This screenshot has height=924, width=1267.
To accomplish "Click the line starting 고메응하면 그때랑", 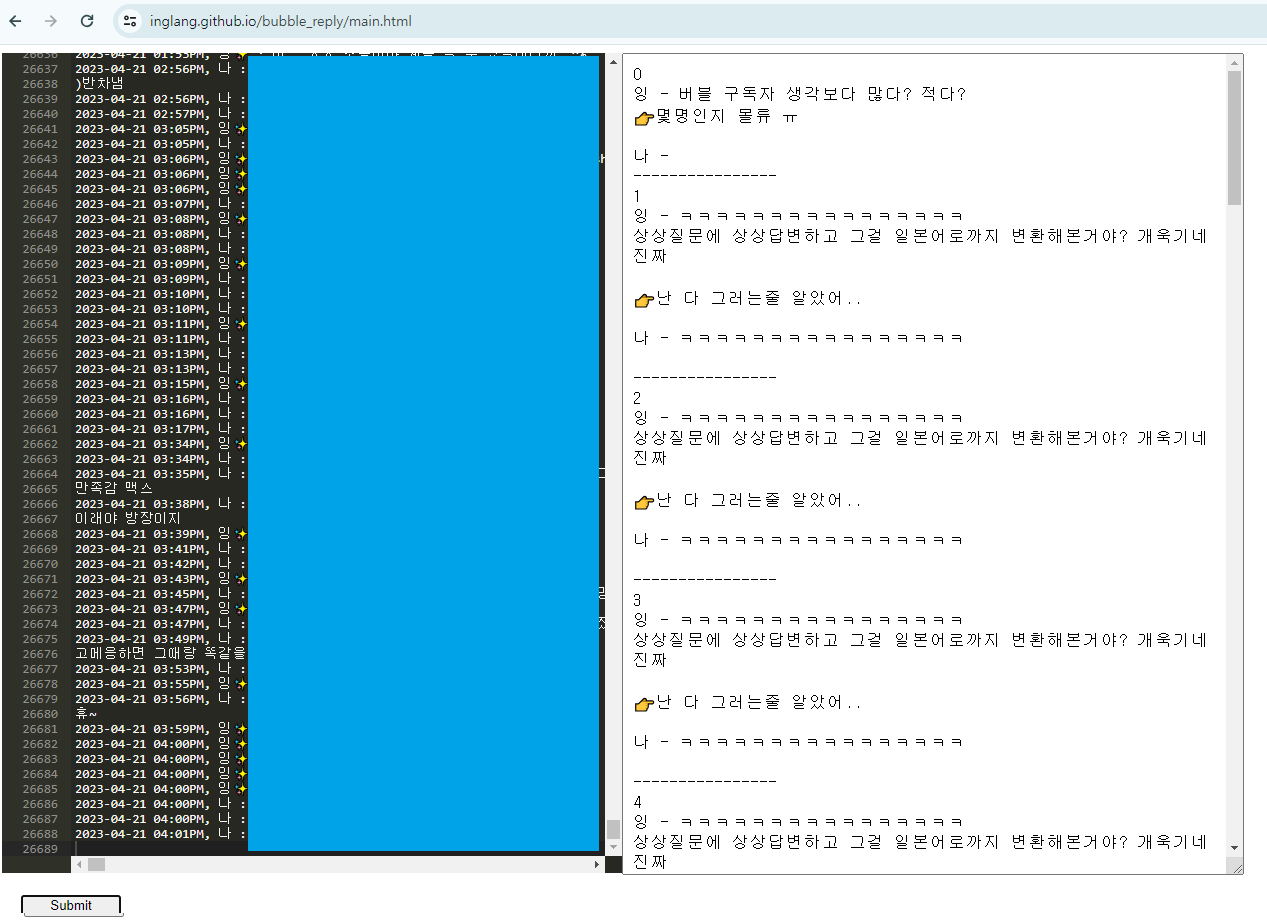I will 161,654.
